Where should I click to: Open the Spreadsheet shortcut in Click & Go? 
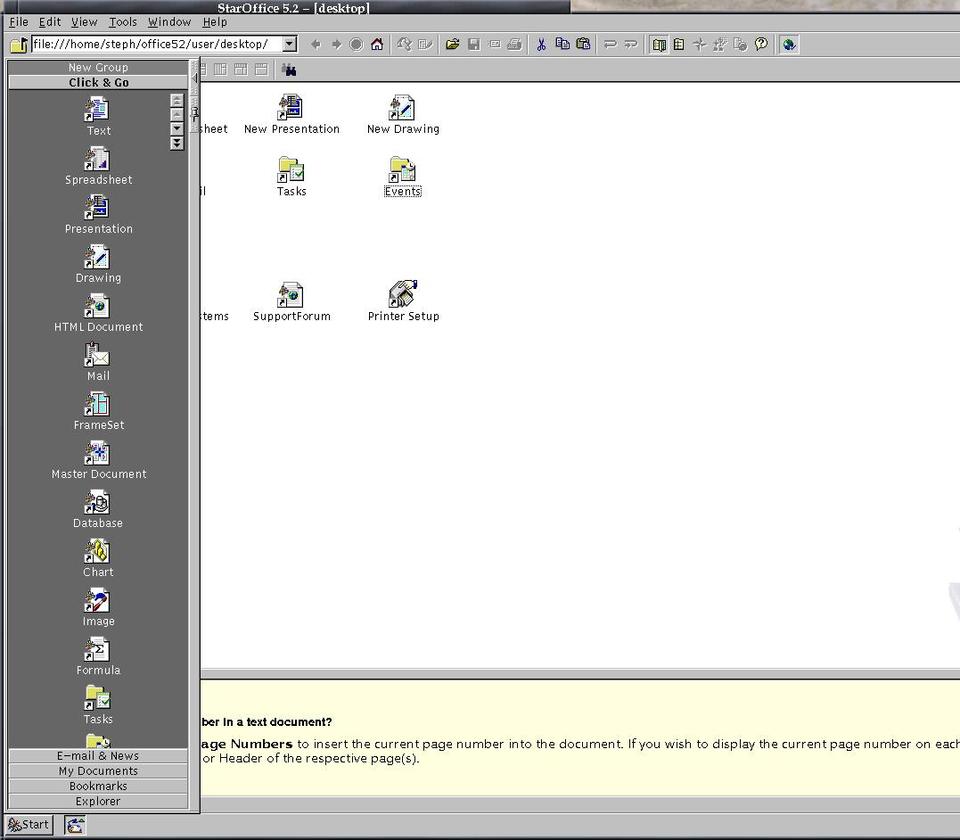click(x=98, y=160)
